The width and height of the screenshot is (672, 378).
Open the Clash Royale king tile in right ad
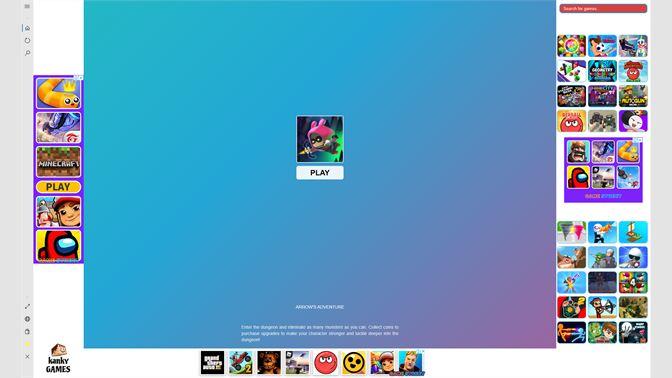(578, 151)
